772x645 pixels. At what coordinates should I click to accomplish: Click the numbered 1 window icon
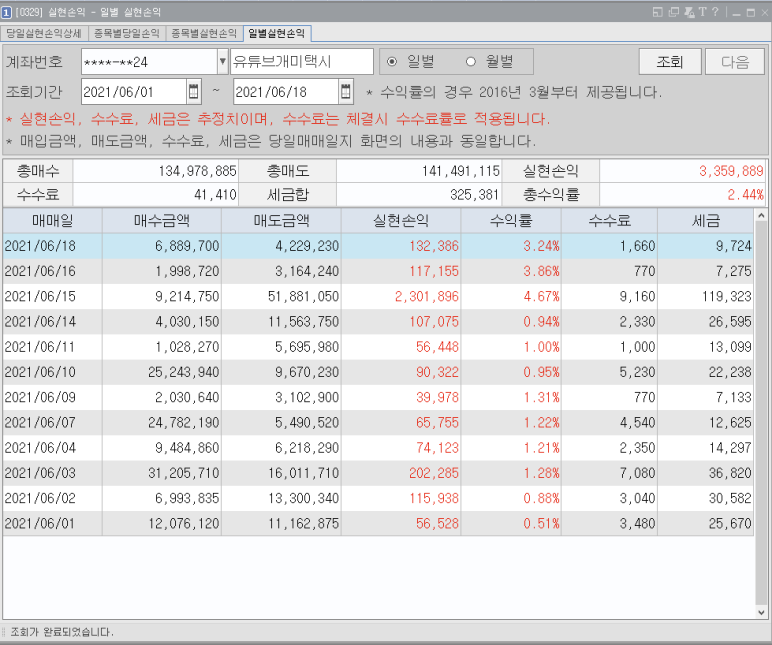pyautogui.click(x=6, y=12)
